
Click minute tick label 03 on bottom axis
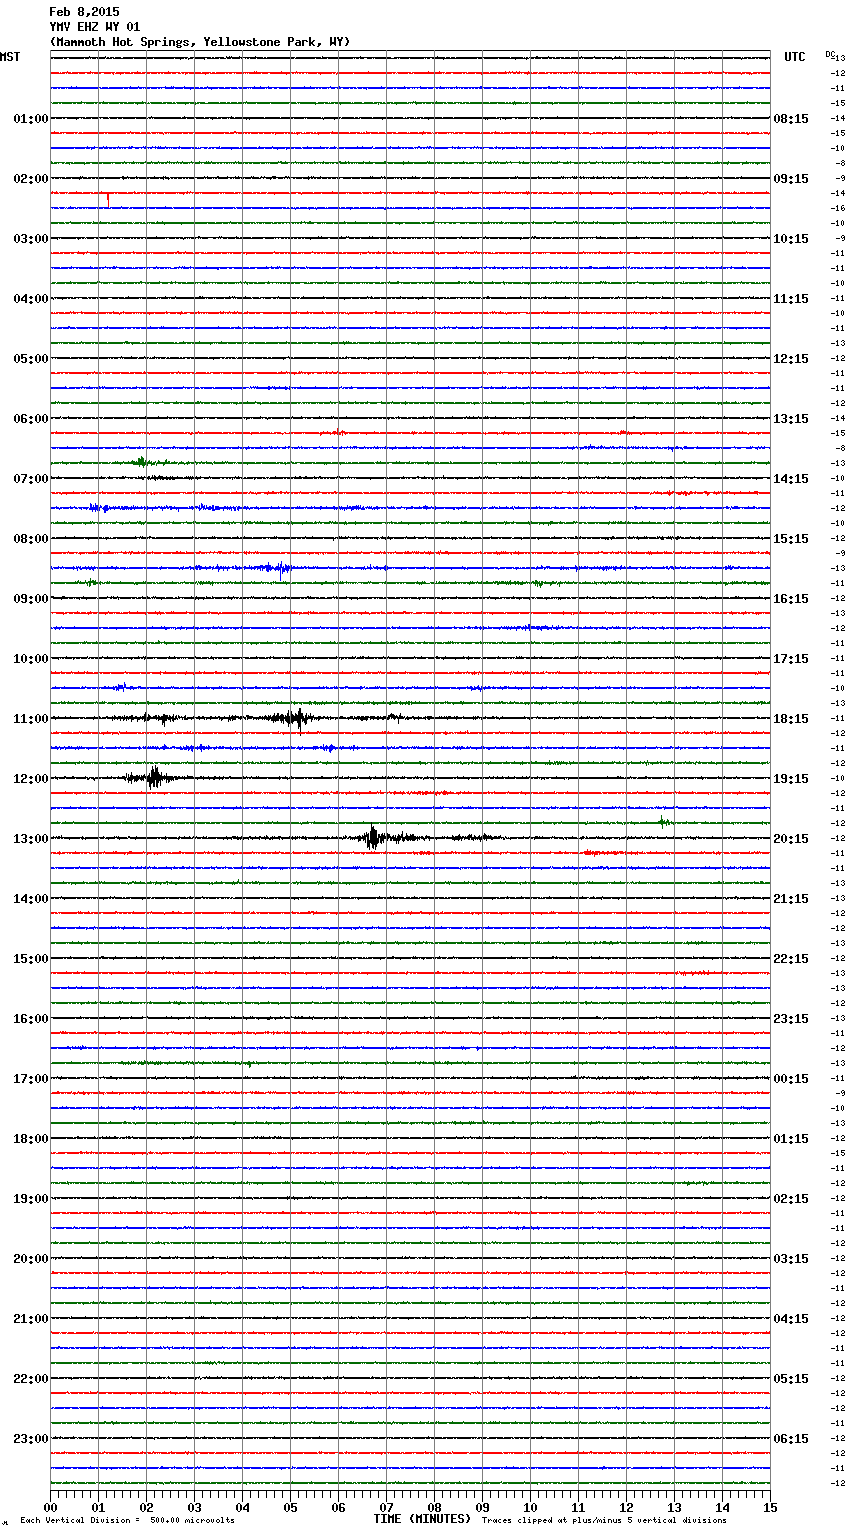coord(195,1507)
